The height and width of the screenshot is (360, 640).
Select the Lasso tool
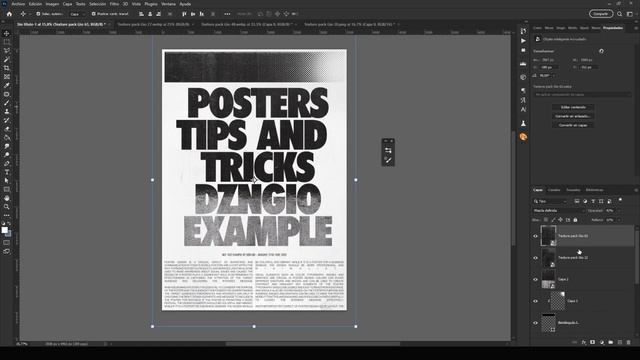(x=7, y=51)
